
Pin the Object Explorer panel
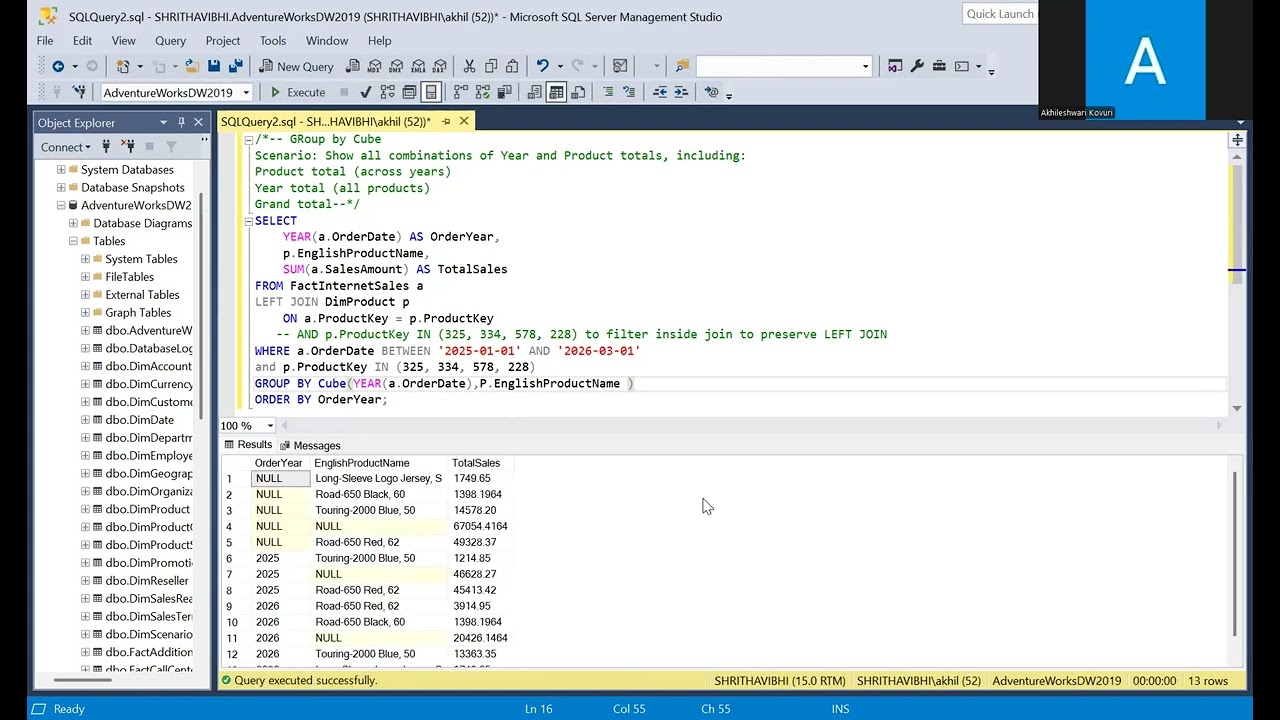(x=181, y=122)
